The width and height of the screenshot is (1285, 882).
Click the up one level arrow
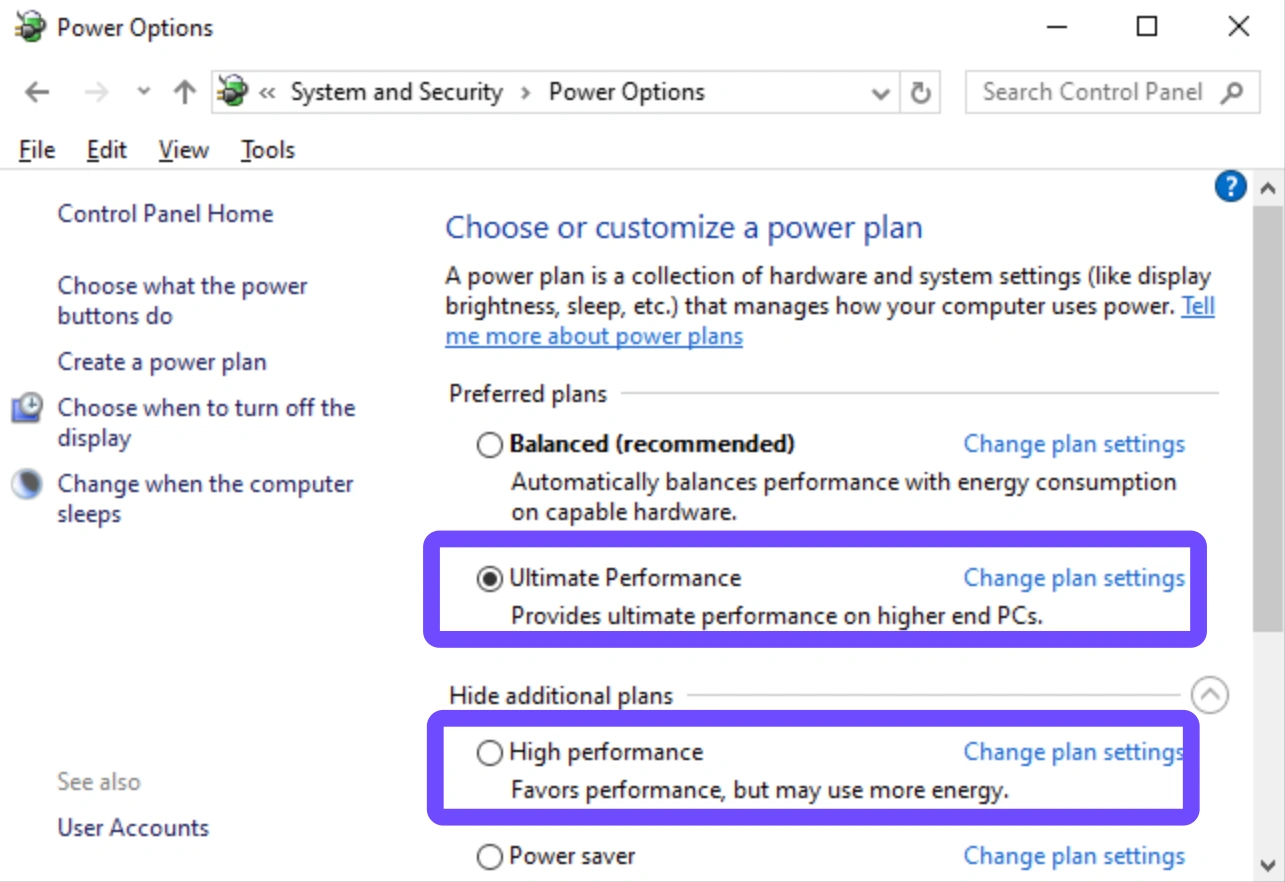pyautogui.click(x=184, y=93)
